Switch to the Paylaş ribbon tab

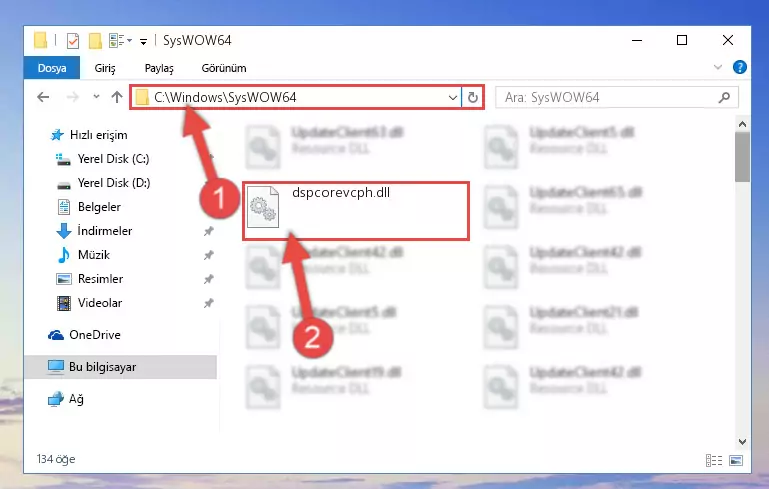coord(159,68)
